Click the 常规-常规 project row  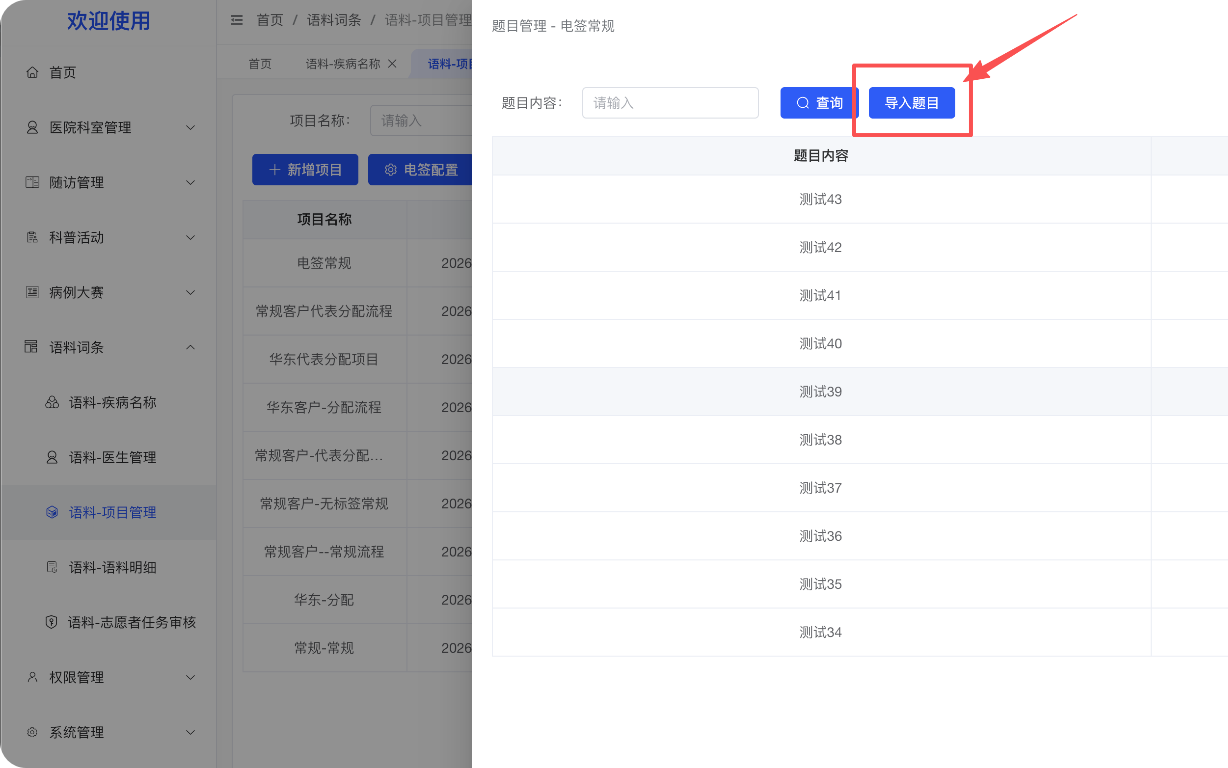click(357, 648)
